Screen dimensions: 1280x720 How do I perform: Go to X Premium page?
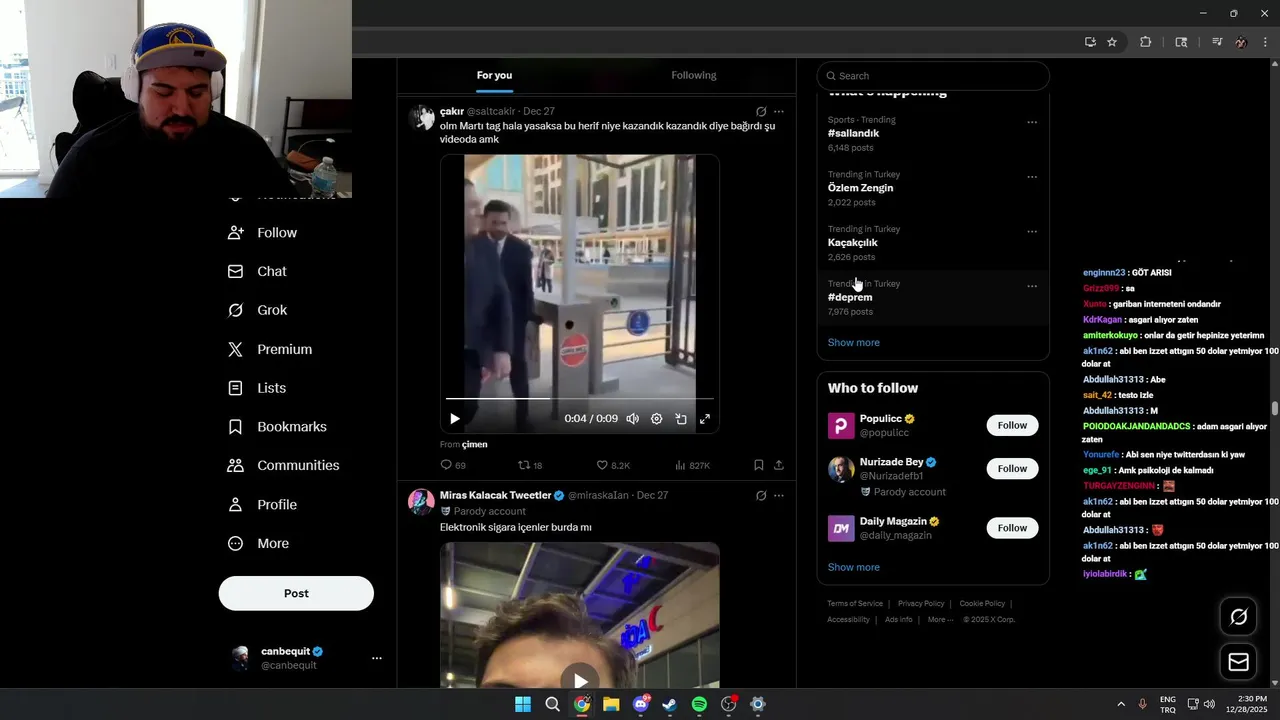(270, 350)
